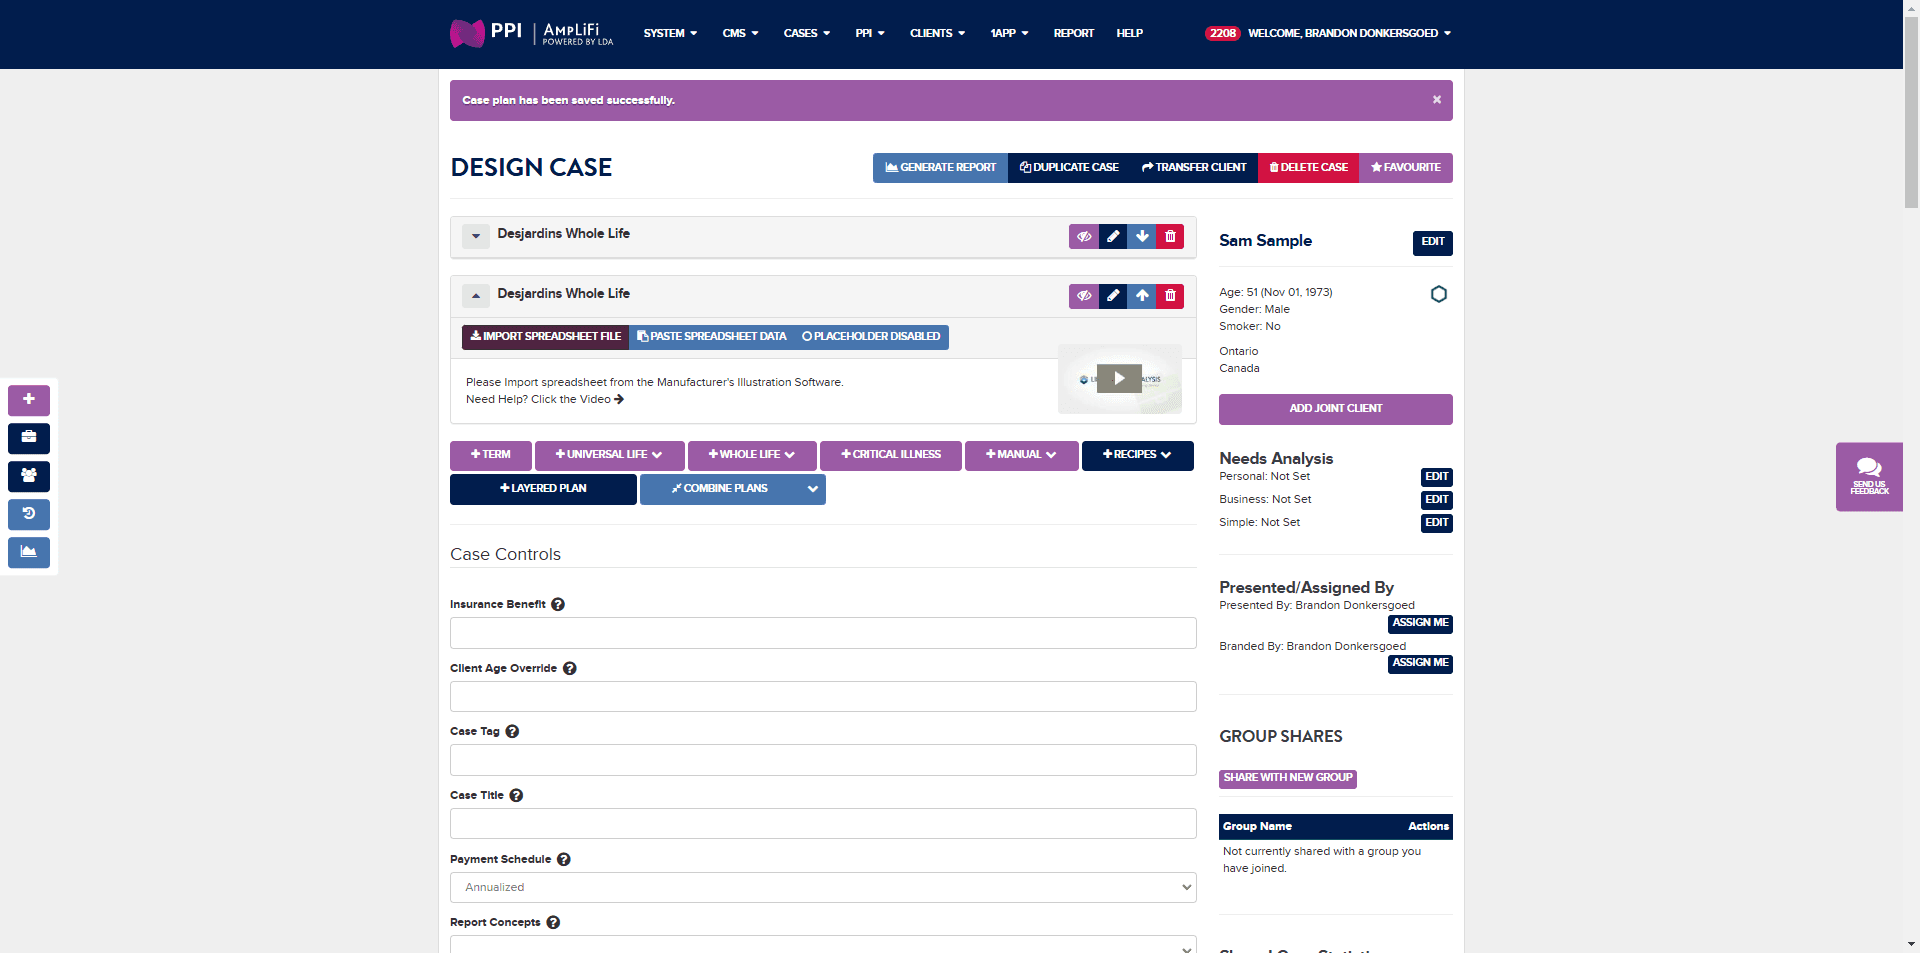
Task: Open the CLIENTS menu
Action: coord(937,33)
